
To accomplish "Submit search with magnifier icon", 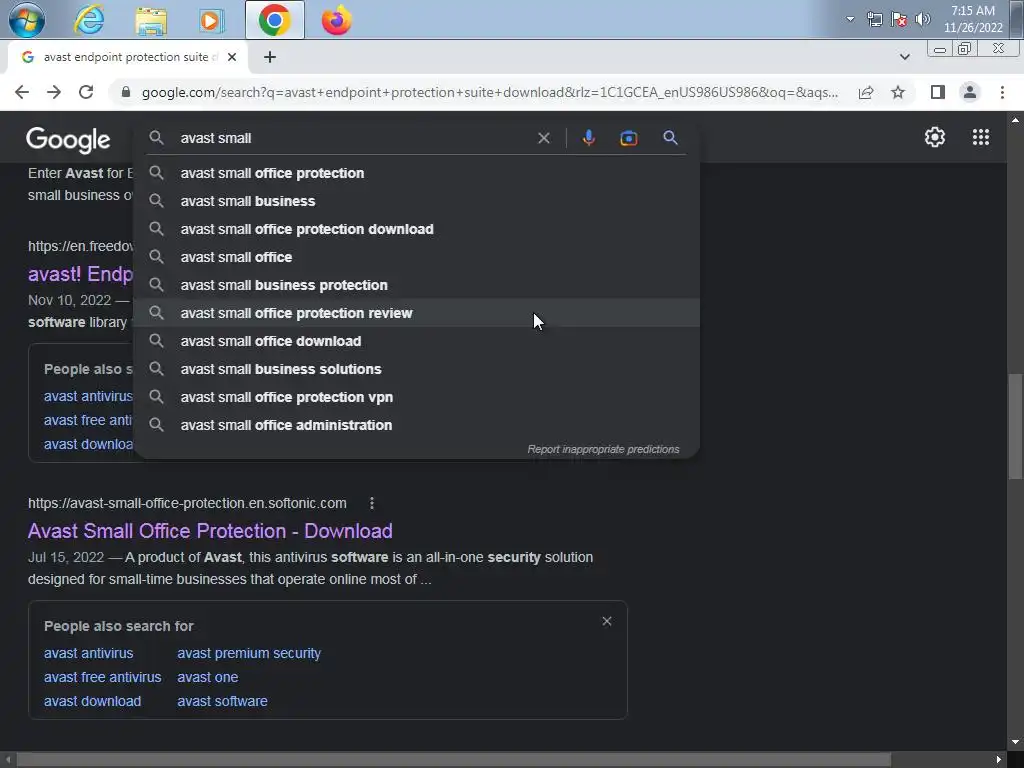I will pyautogui.click(x=670, y=138).
